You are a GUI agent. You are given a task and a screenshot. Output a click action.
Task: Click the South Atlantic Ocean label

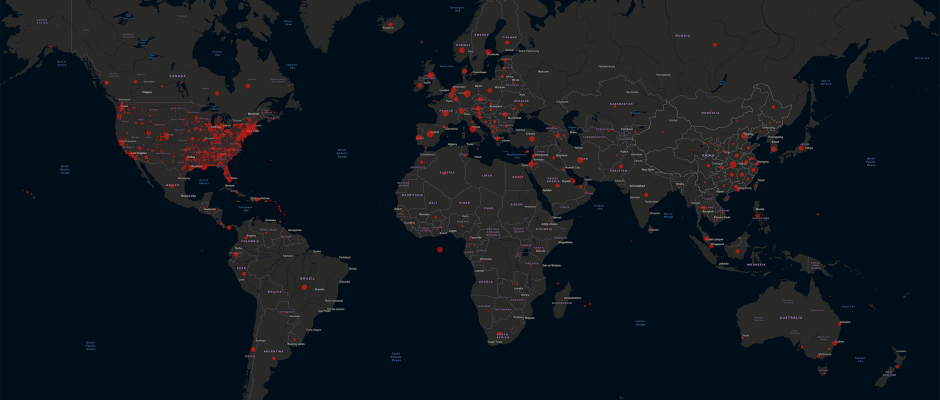pos(396,354)
